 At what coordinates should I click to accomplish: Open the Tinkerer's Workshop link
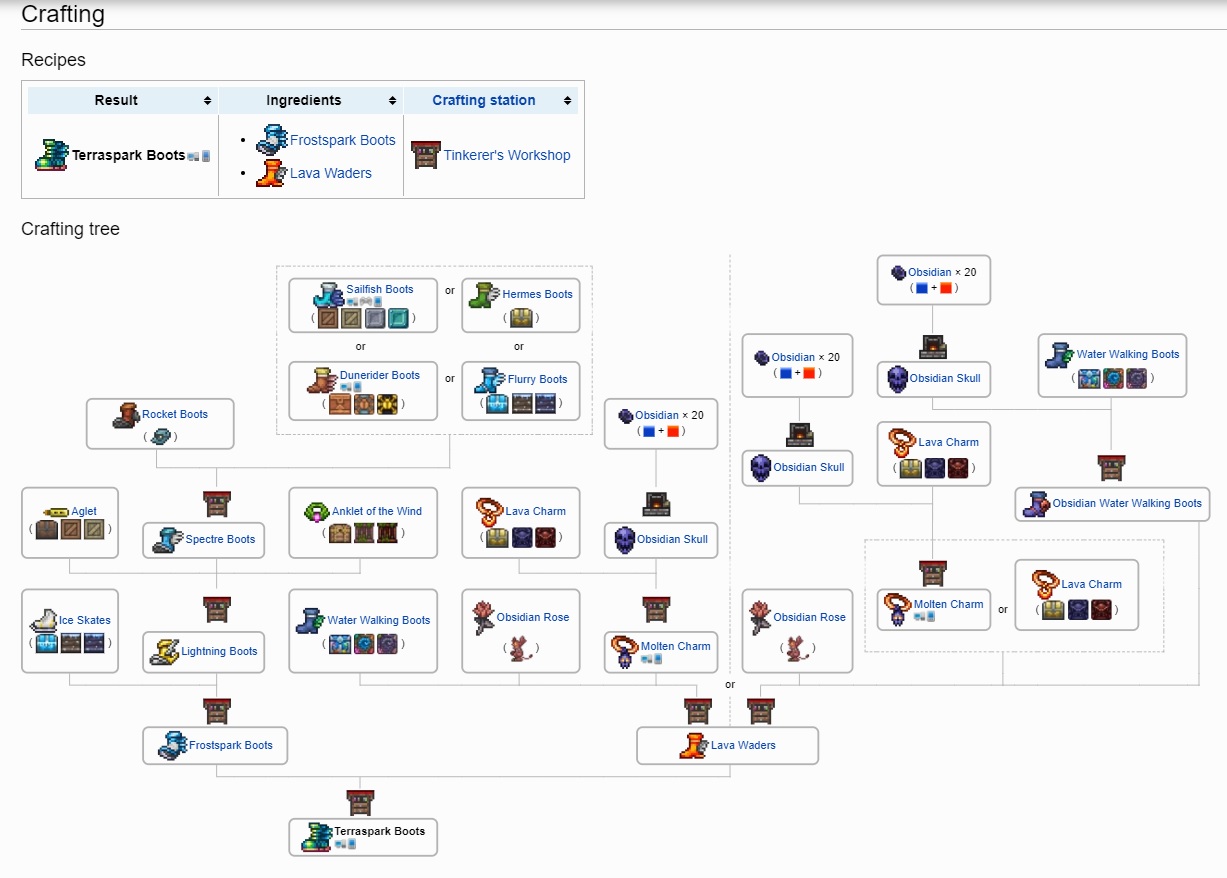507,155
